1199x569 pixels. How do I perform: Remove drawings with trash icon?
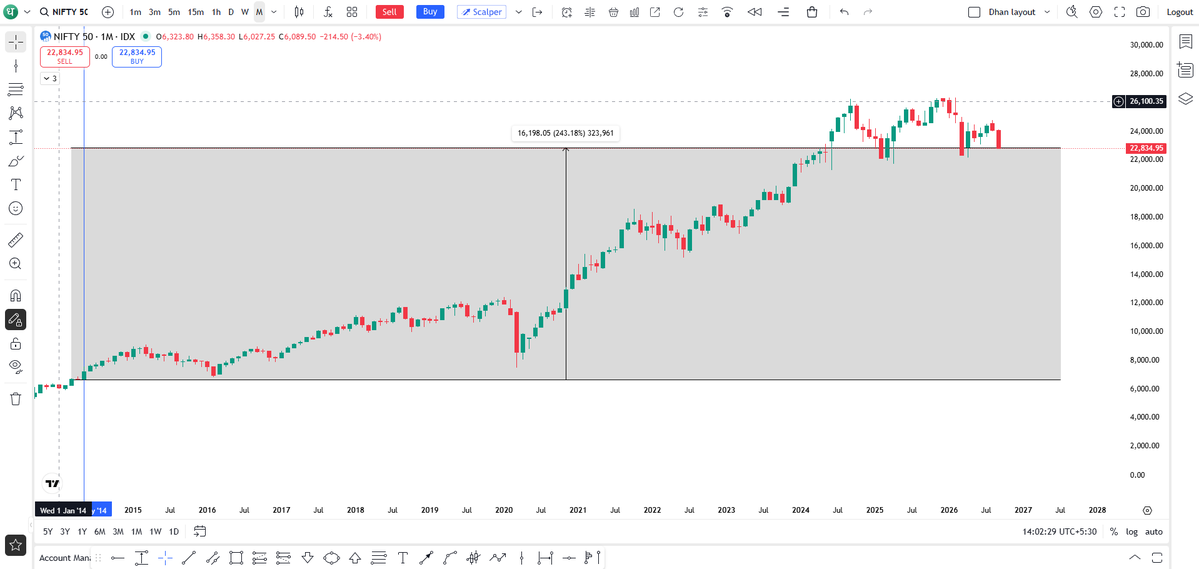point(15,398)
